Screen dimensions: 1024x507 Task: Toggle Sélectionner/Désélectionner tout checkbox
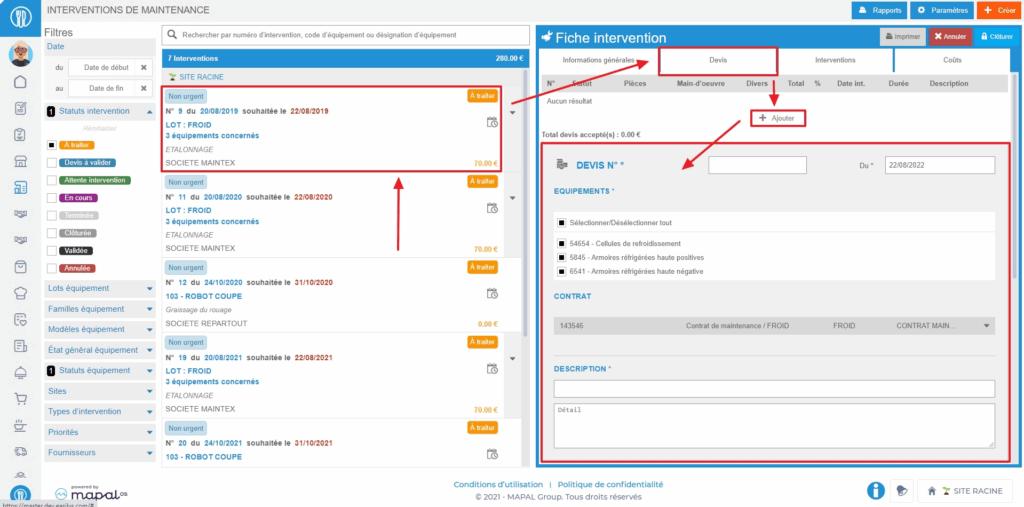(562, 222)
